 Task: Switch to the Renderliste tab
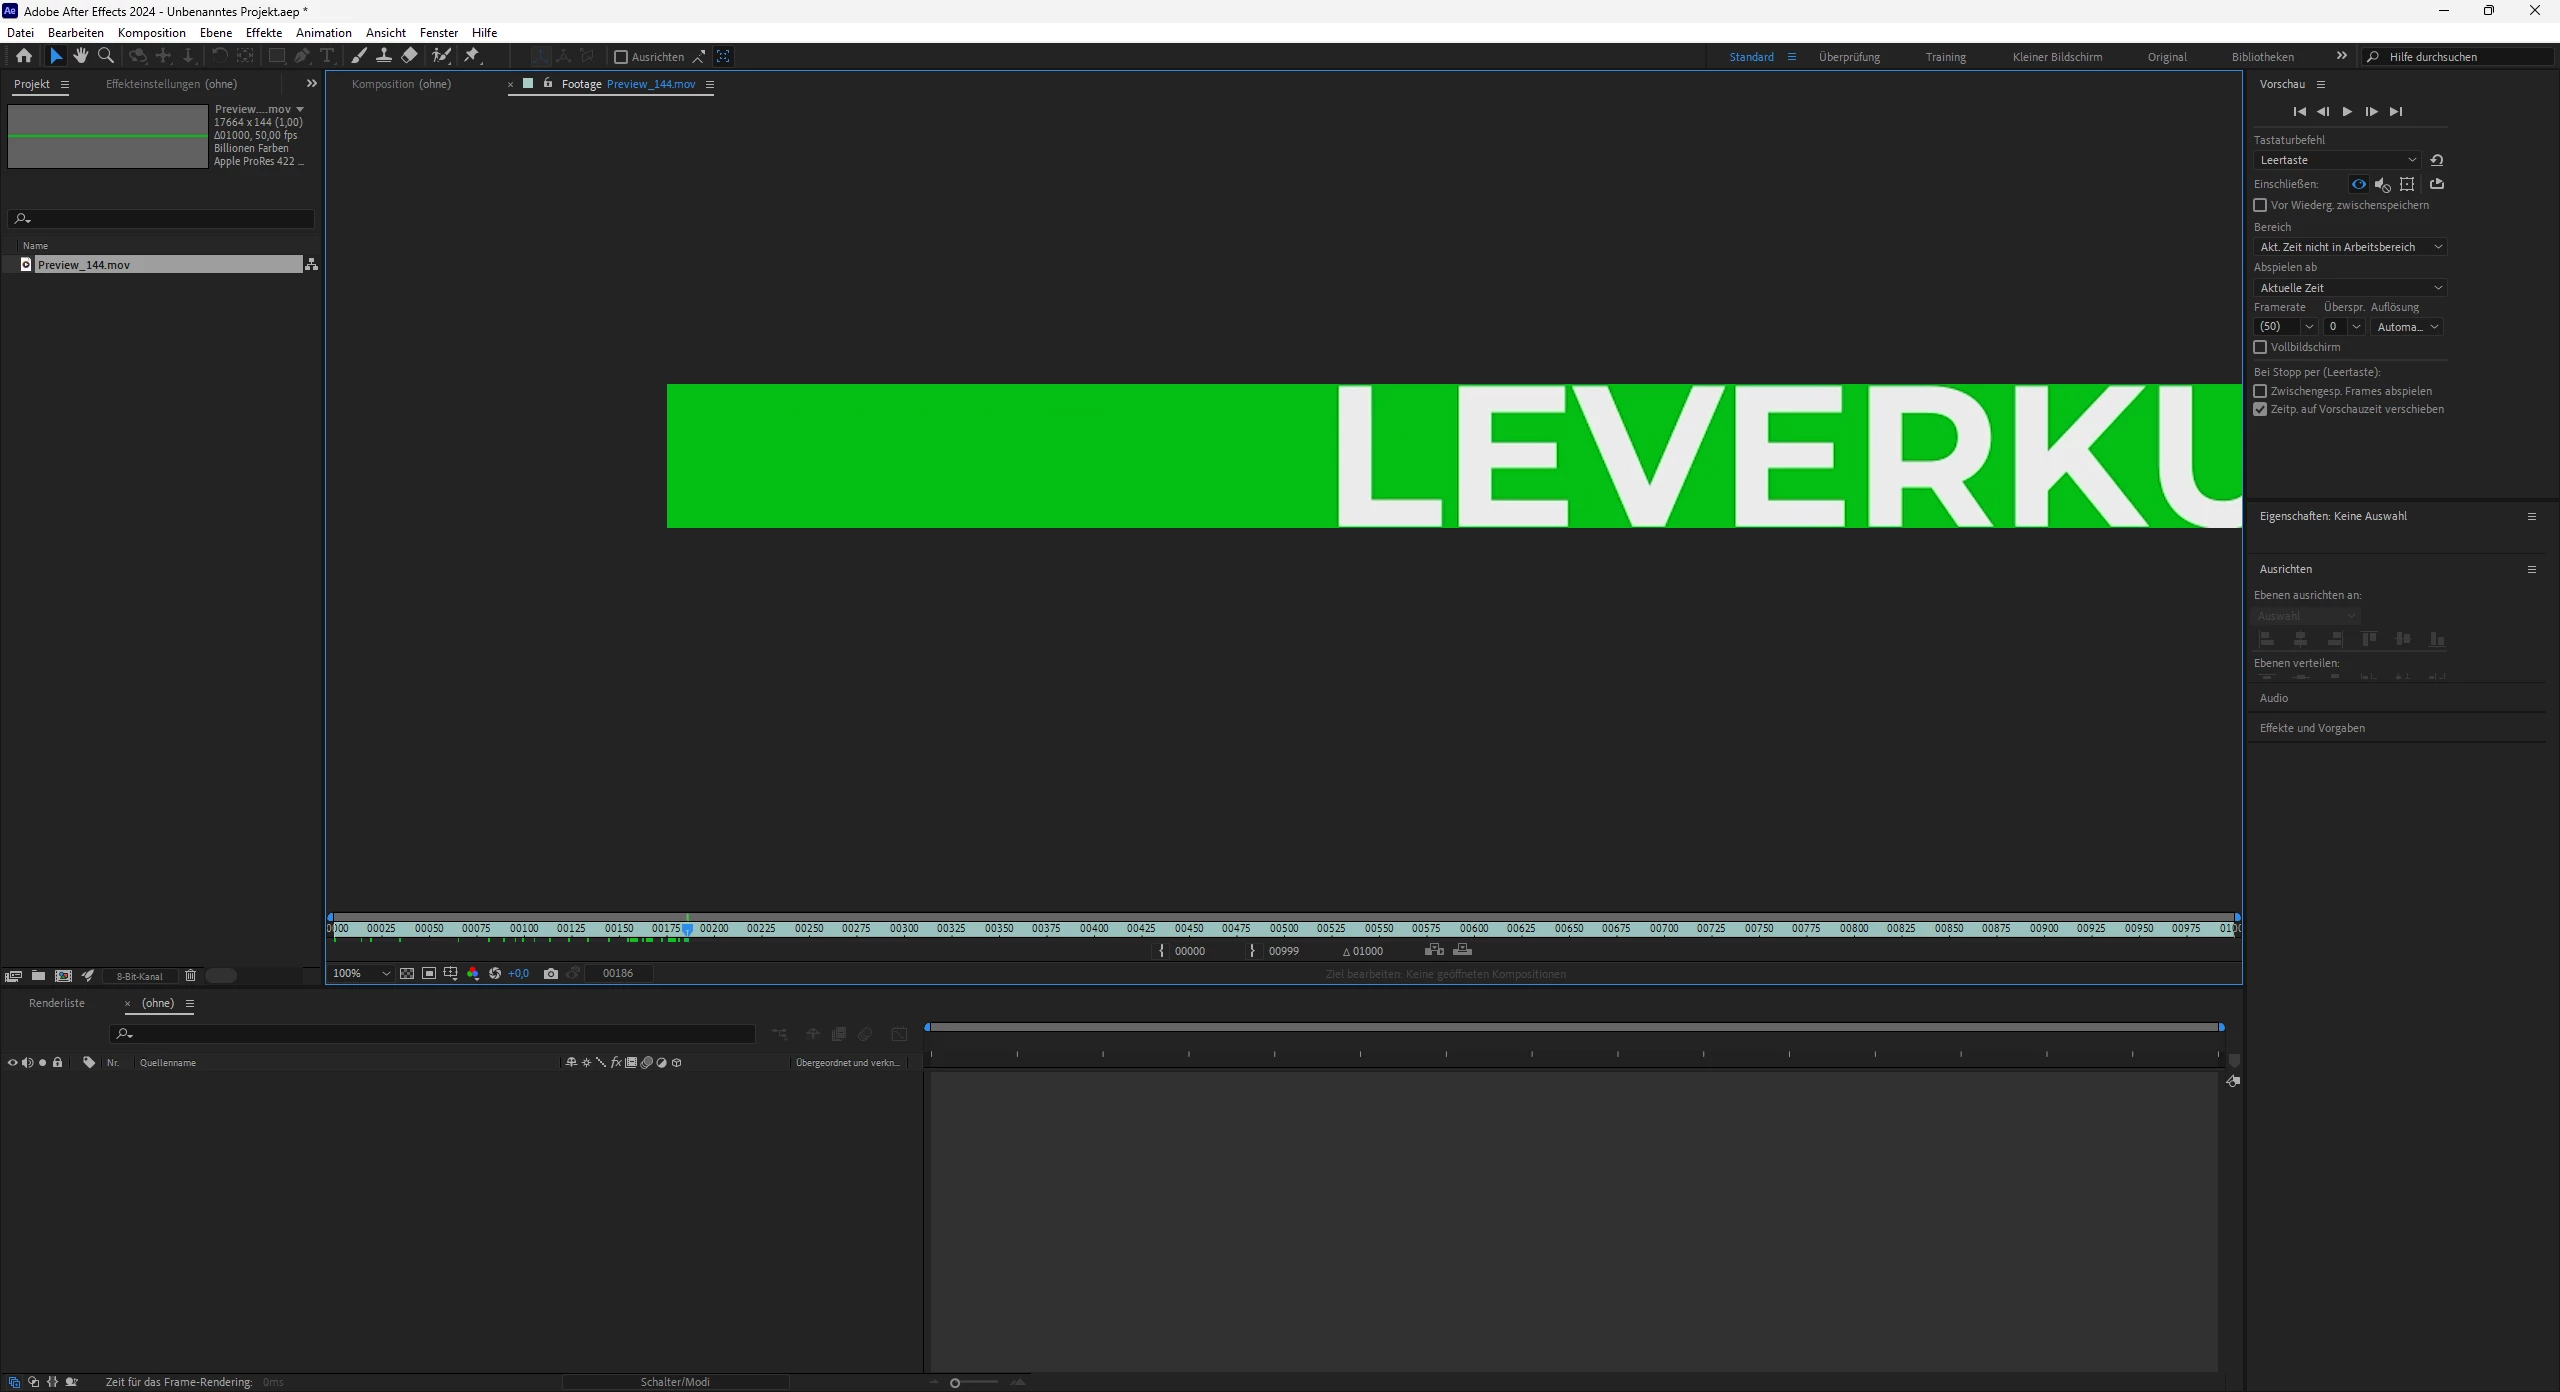pyautogui.click(x=57, y=1003)
